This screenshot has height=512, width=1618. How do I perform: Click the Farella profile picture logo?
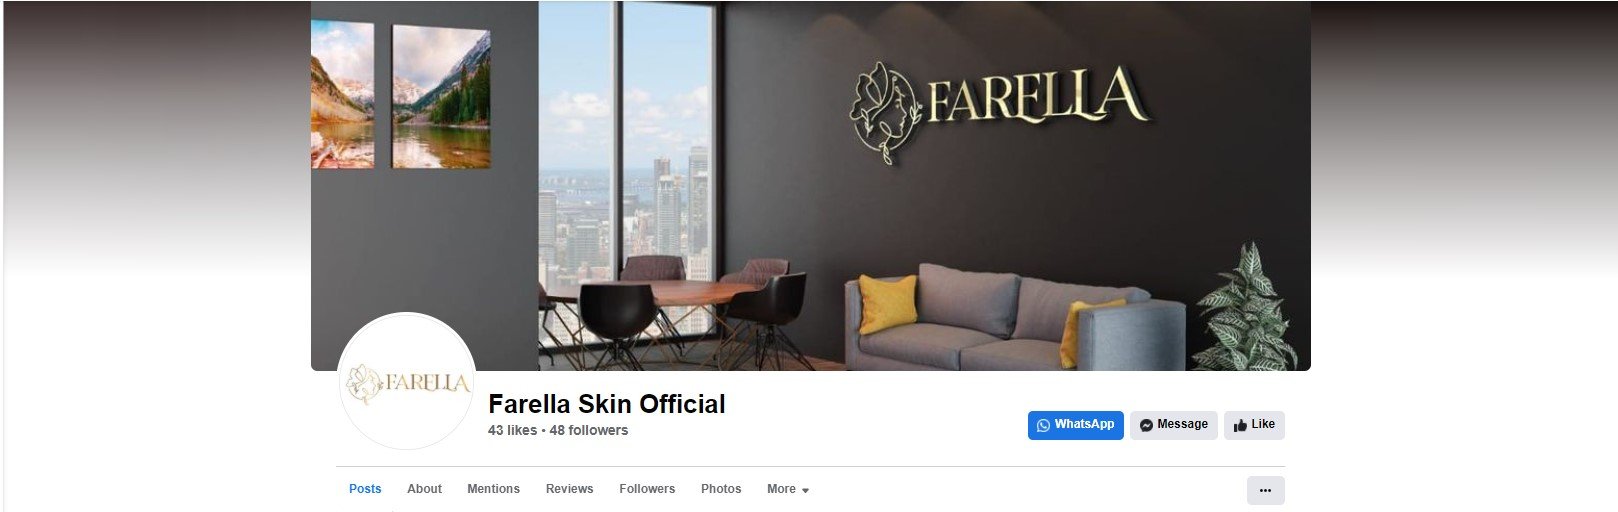pos(407,381)
